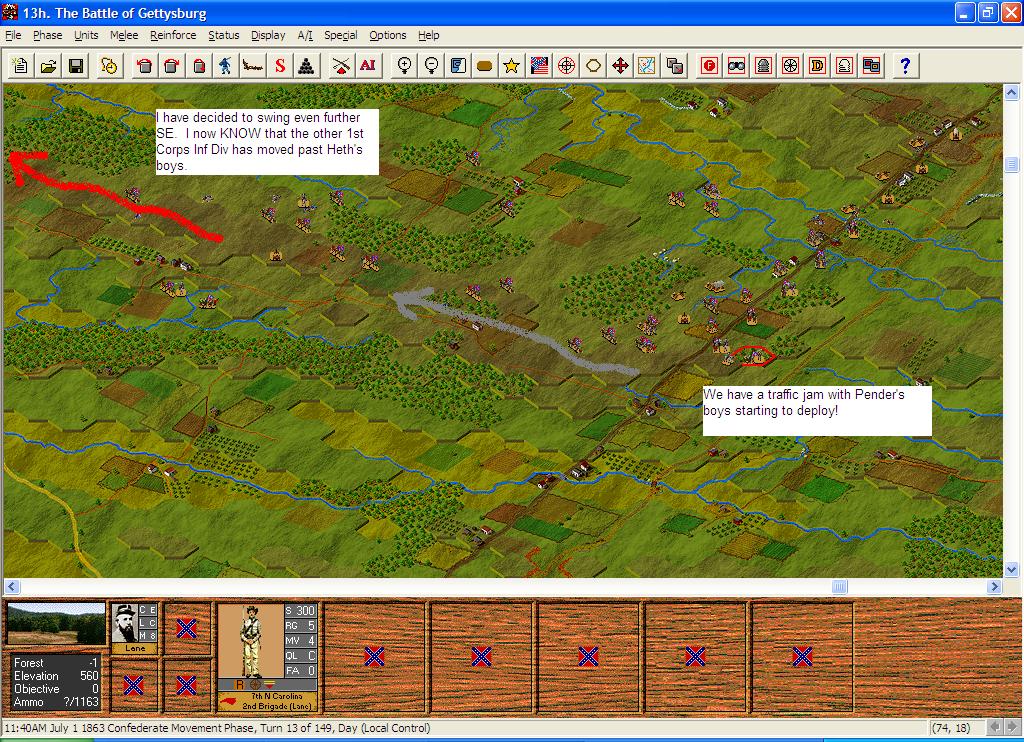Click the forest terrain picture thumbnail
1024x742 pixels.
[56, 624]
